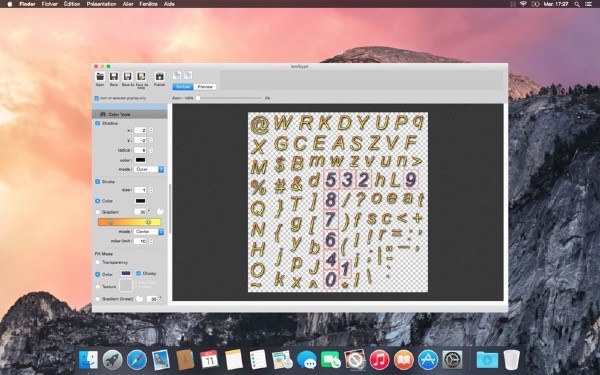This screenshot has width=600, height=375.
Task: Click the stroke size stepper
Action: tap(151, 190)
